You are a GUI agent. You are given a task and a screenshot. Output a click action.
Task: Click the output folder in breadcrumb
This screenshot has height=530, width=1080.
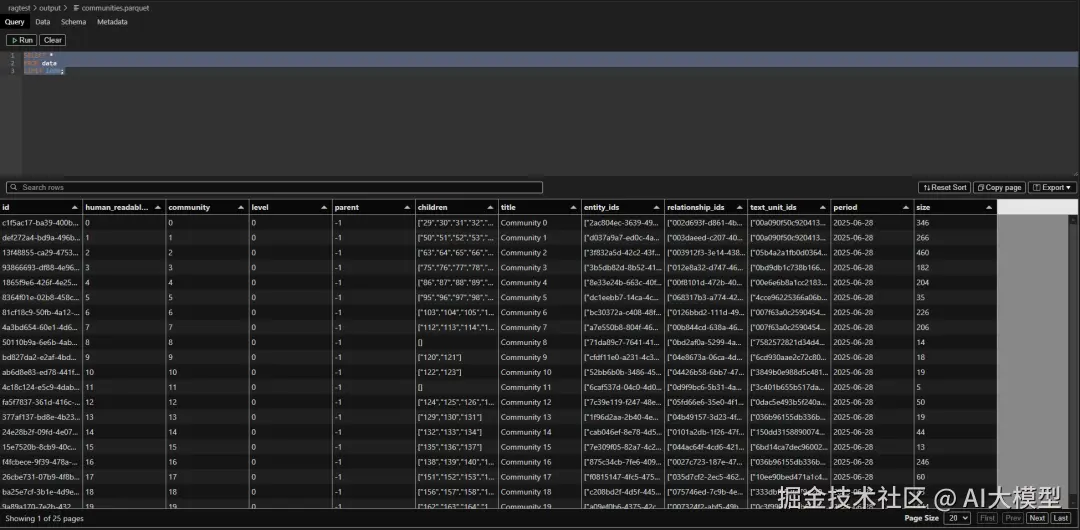(x=51, y=7)
